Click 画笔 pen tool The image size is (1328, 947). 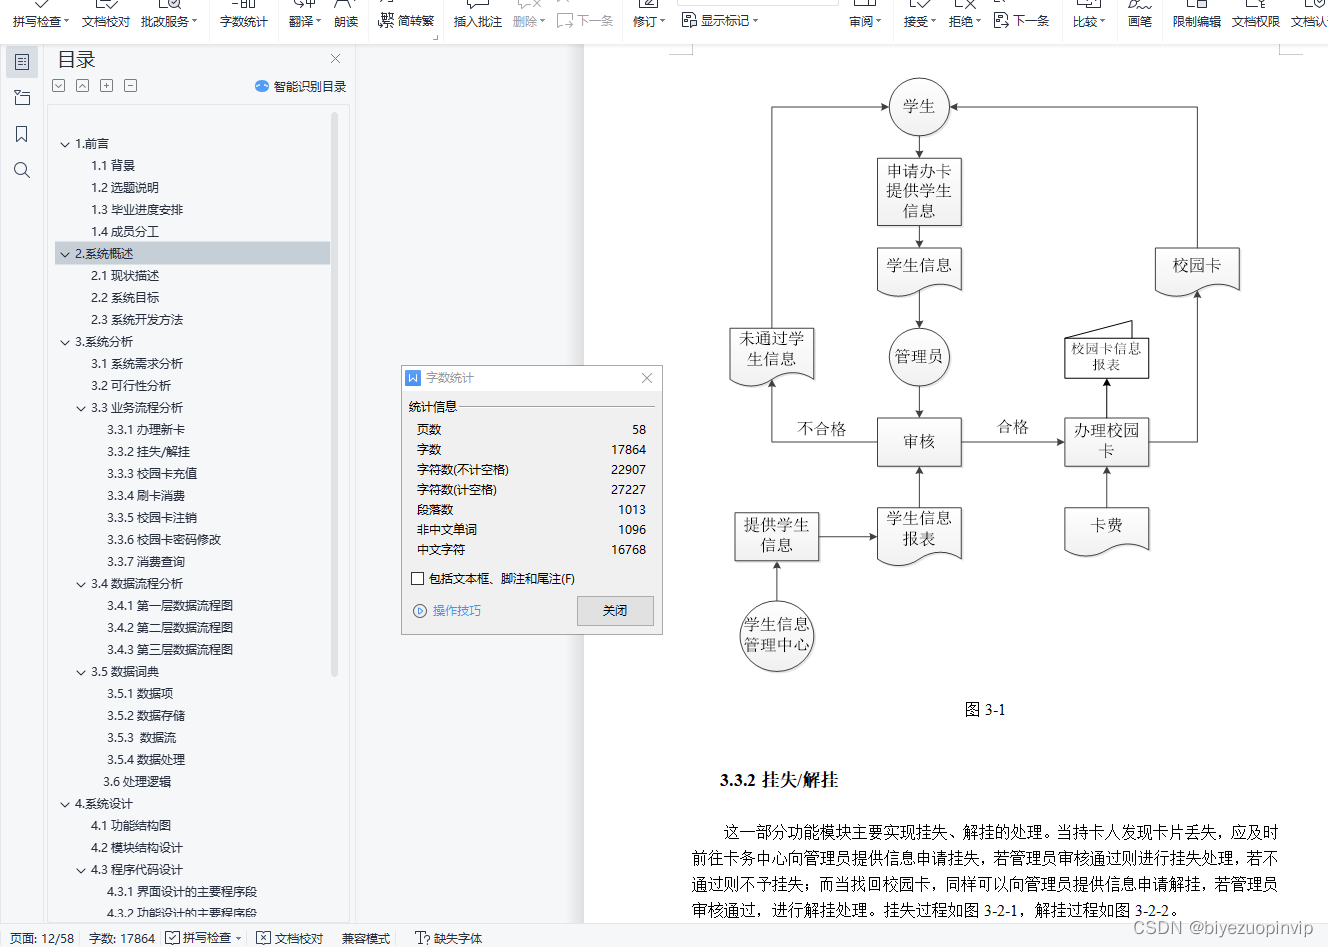pos(1140,15)
